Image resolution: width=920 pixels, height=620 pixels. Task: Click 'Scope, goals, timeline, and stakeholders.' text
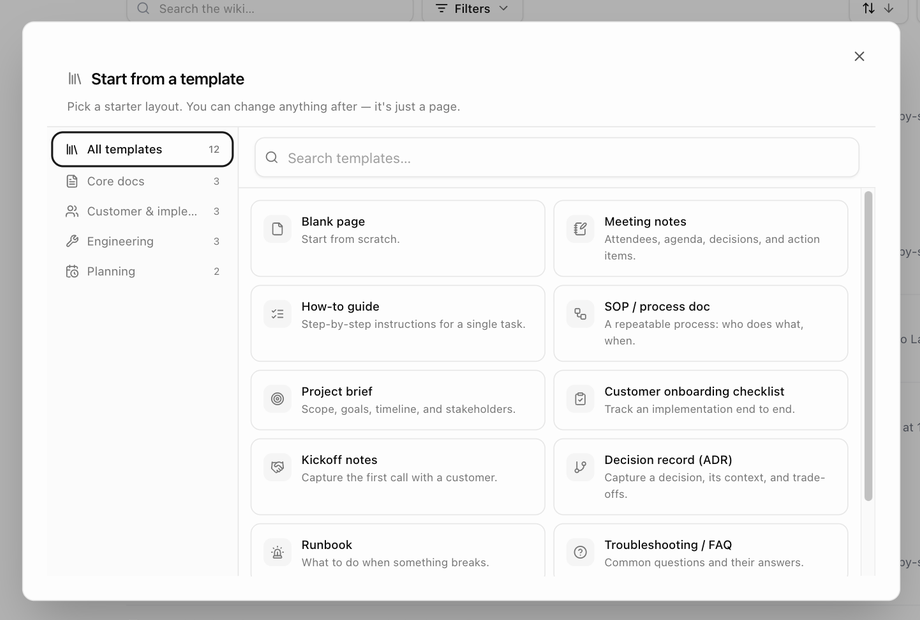tap(408, 409)
